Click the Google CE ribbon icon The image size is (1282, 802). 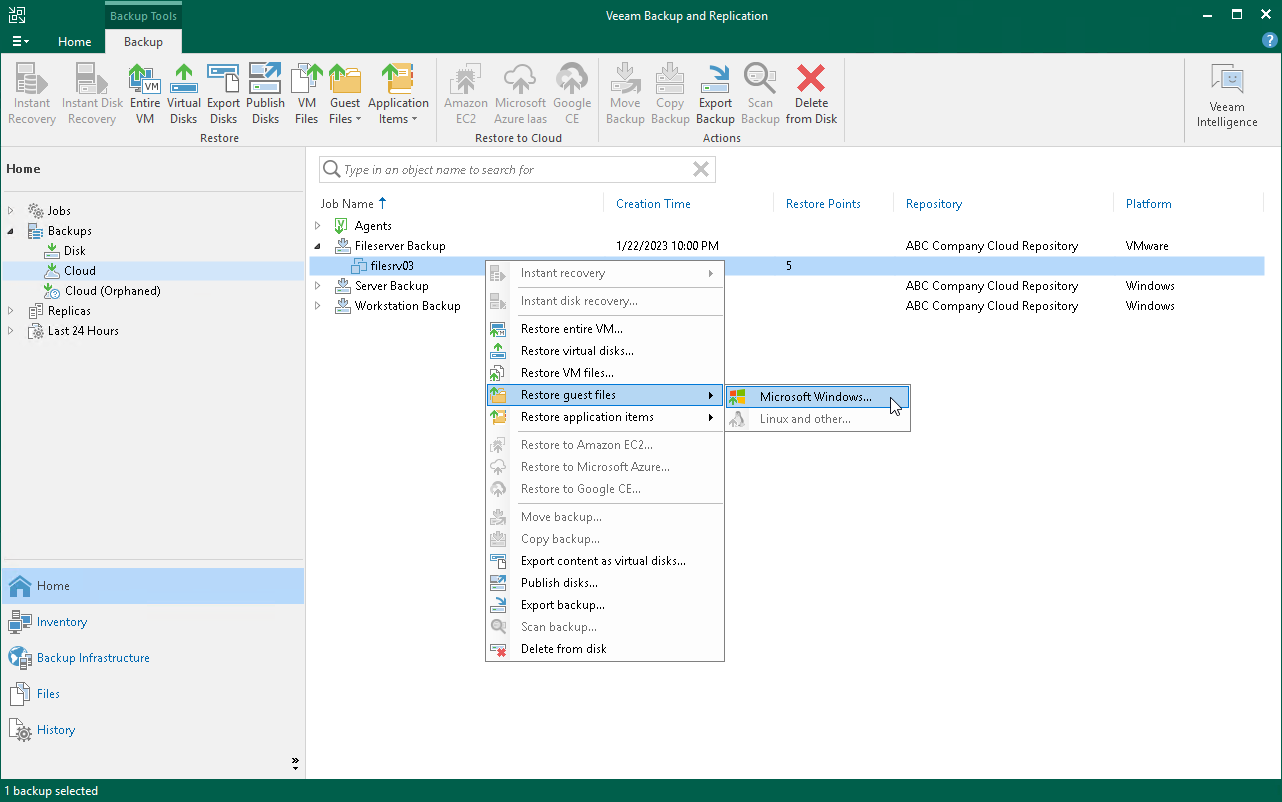coord(572,94)
